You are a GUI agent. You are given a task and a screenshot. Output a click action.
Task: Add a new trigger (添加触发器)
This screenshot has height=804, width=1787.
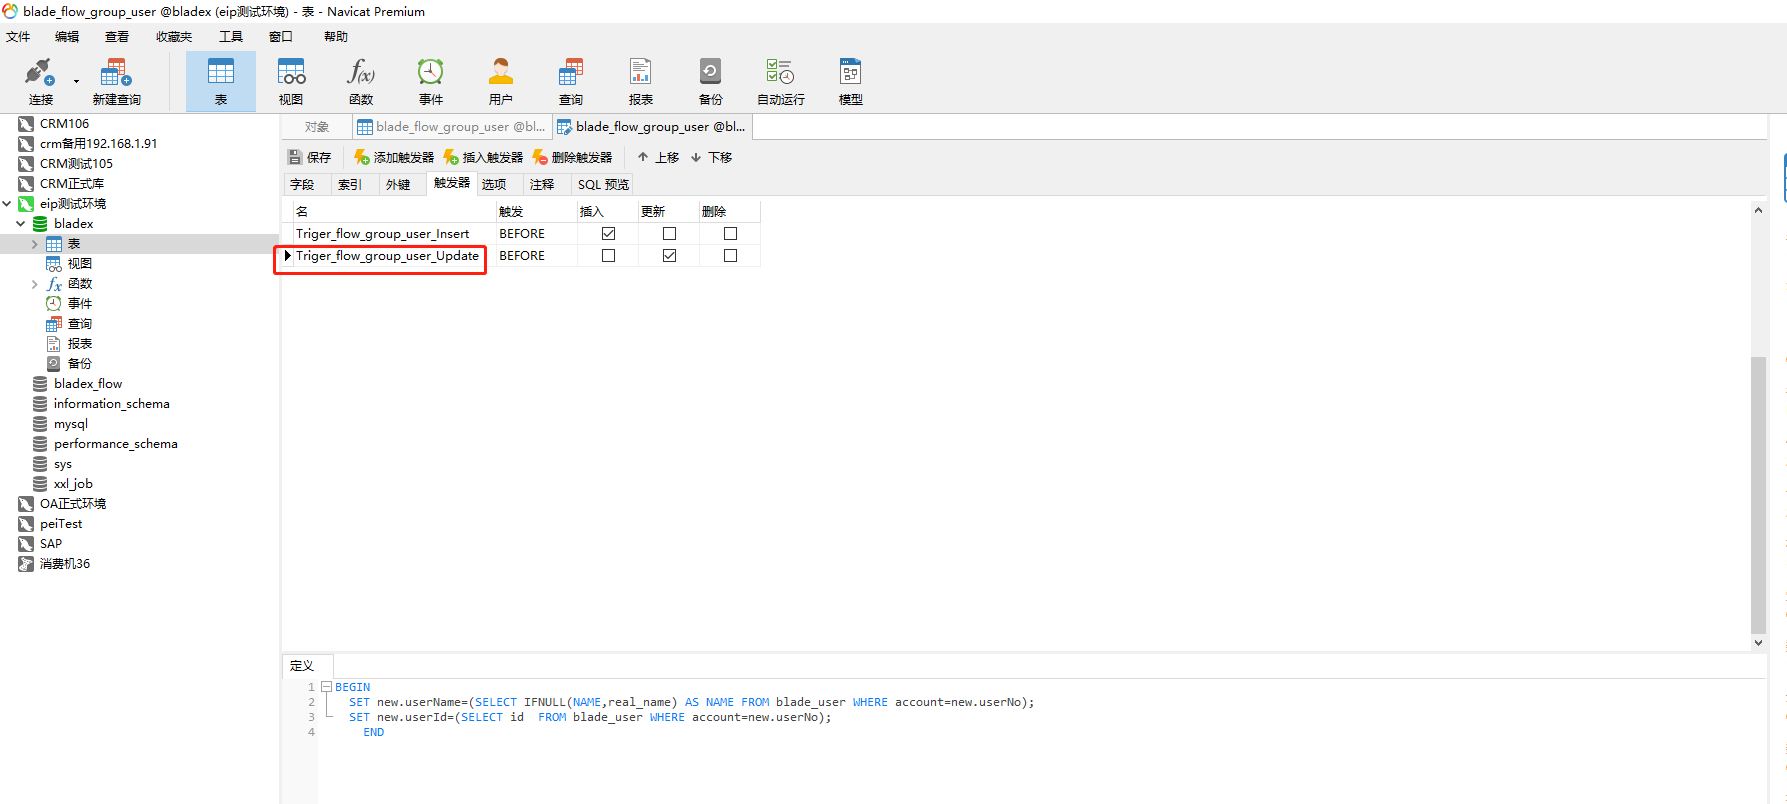click(x=394, y=157)
